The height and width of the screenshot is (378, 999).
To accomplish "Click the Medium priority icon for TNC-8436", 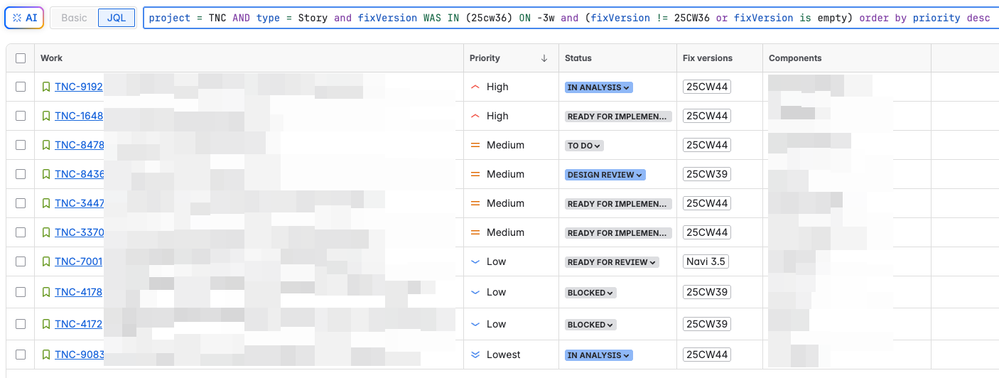I will tap(475, 174).
